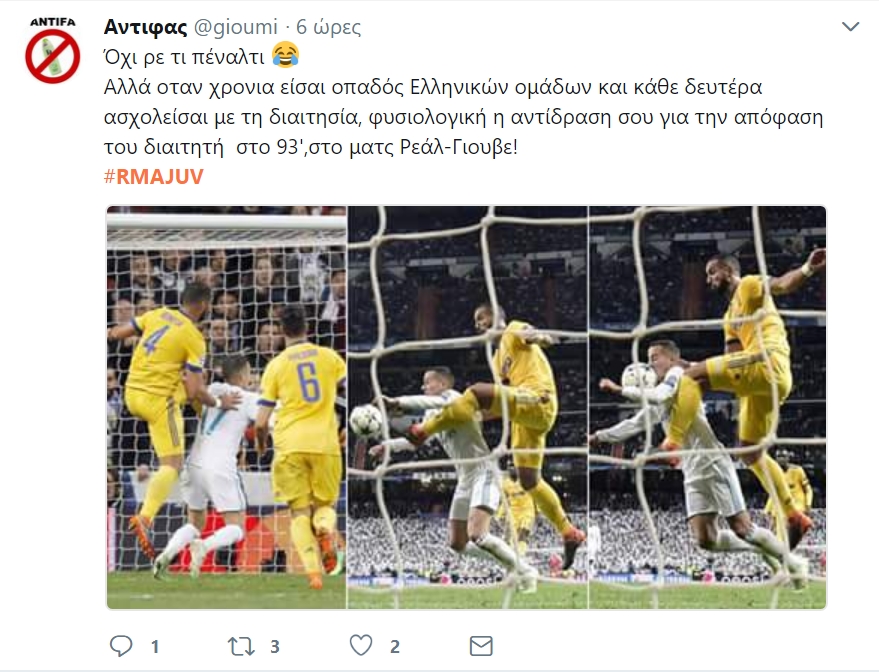Open the ANTIFA profile avatar
The image size is (879, 672).
click(53, 50)
